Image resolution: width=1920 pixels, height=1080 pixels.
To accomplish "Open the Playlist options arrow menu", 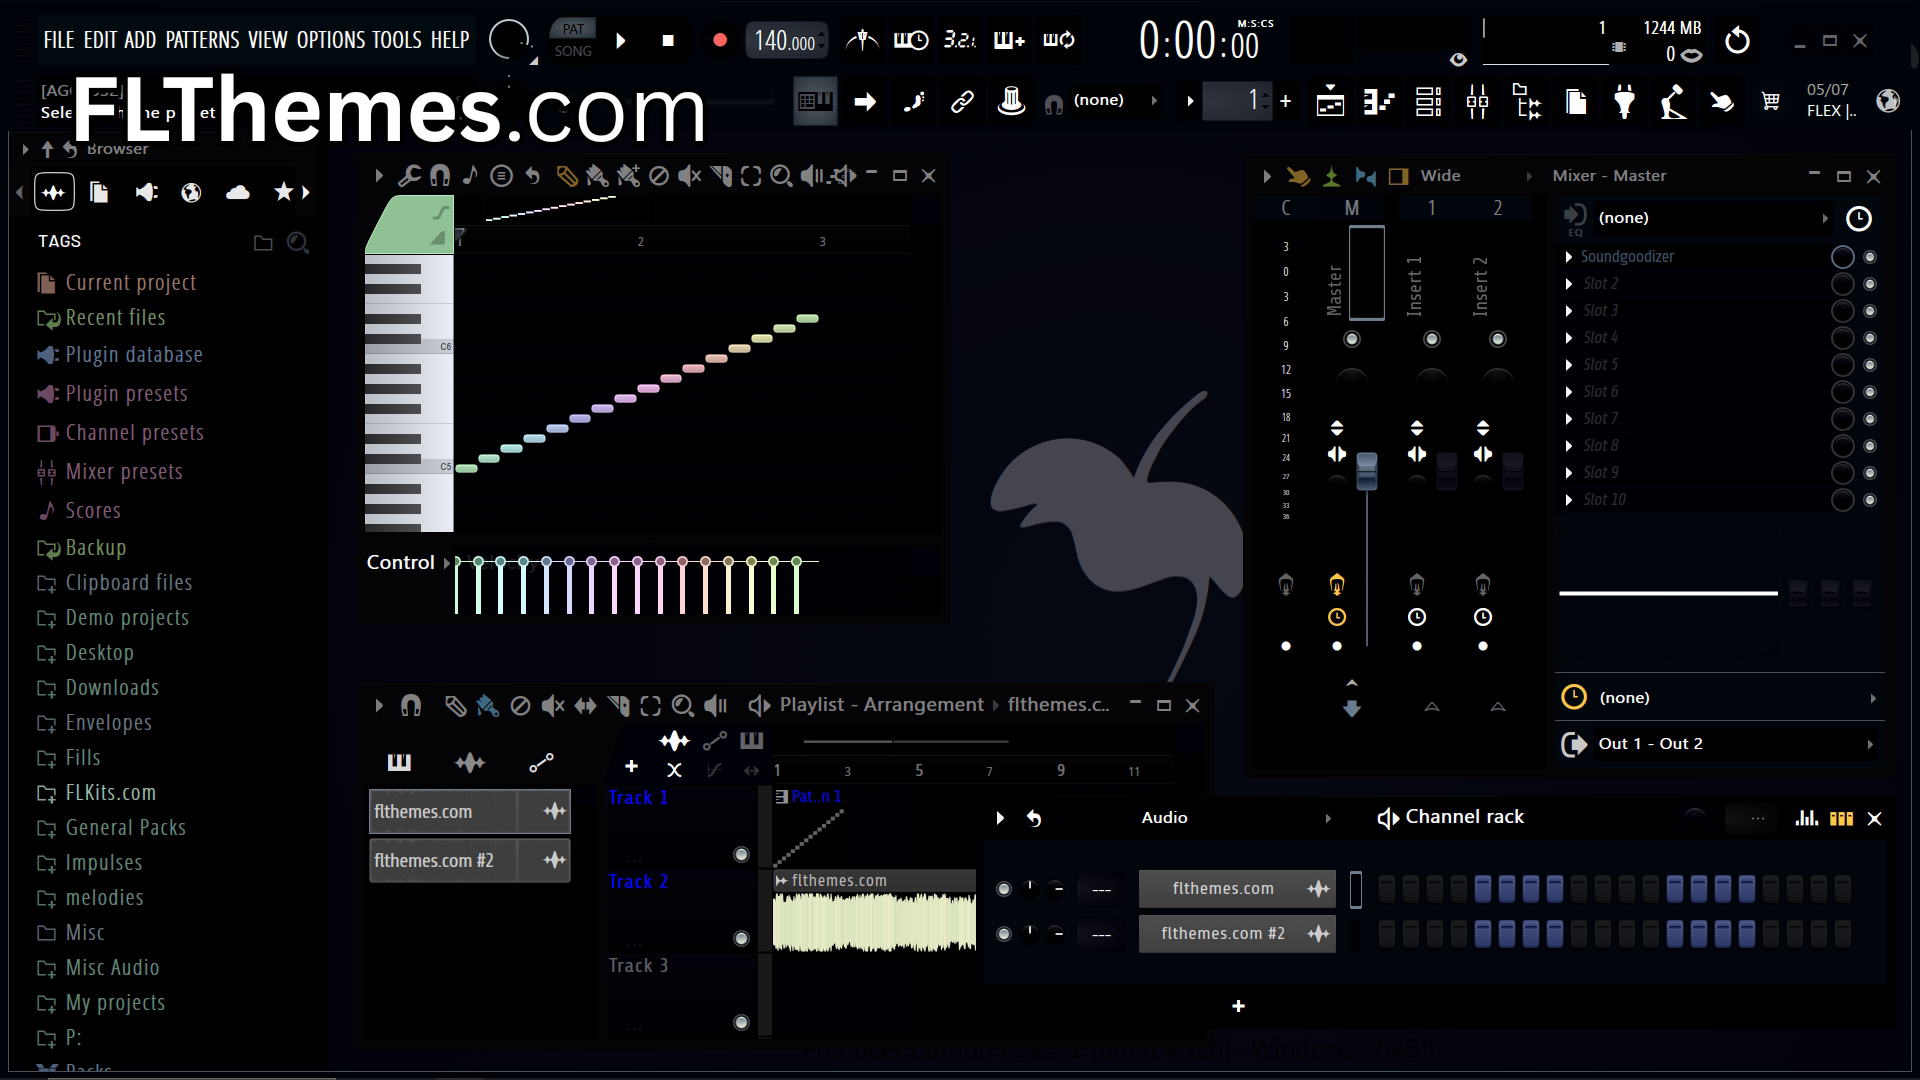I will (379, 706).
